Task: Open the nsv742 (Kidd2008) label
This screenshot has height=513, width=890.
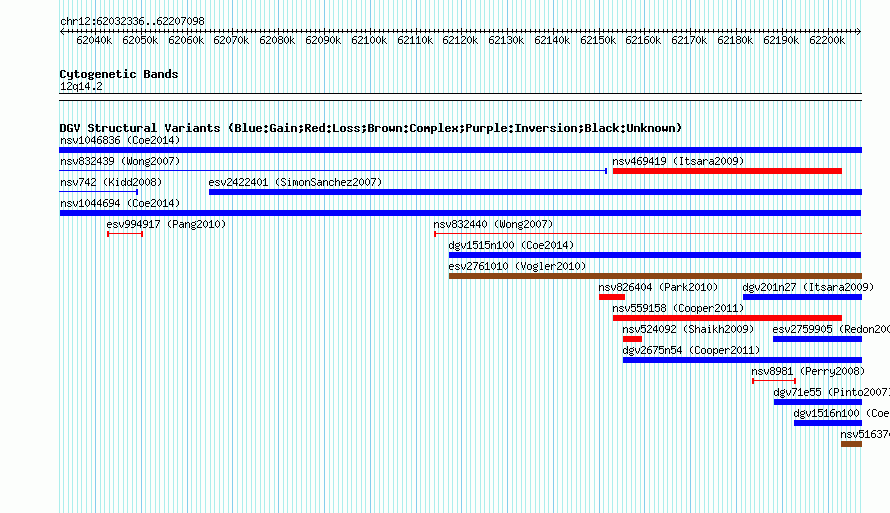Action: pyautogui.click(x=111, y=182)
